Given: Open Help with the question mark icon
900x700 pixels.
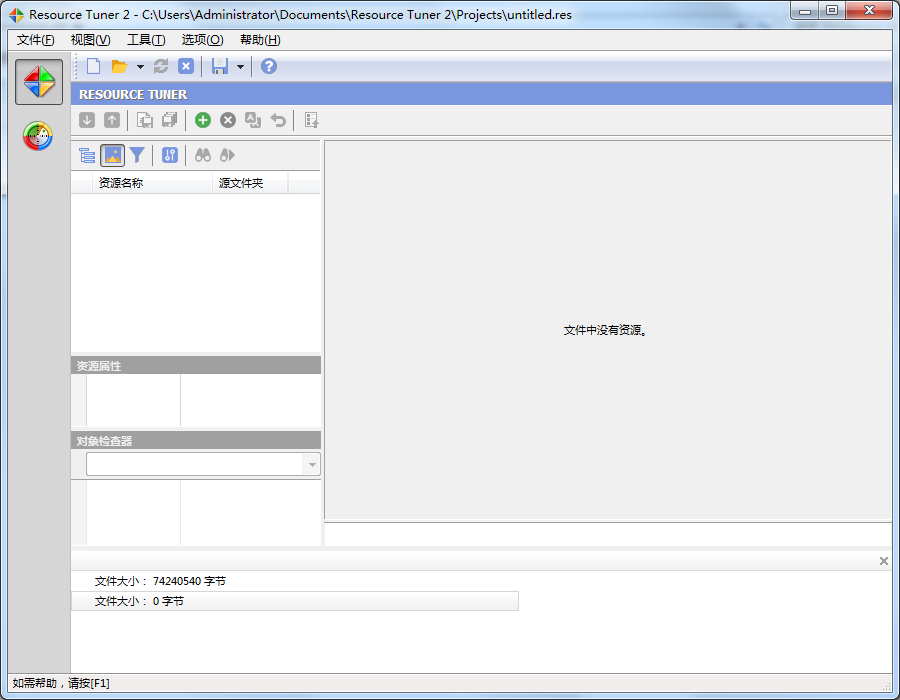Looking at the screenshot, I should coord(268,66).
